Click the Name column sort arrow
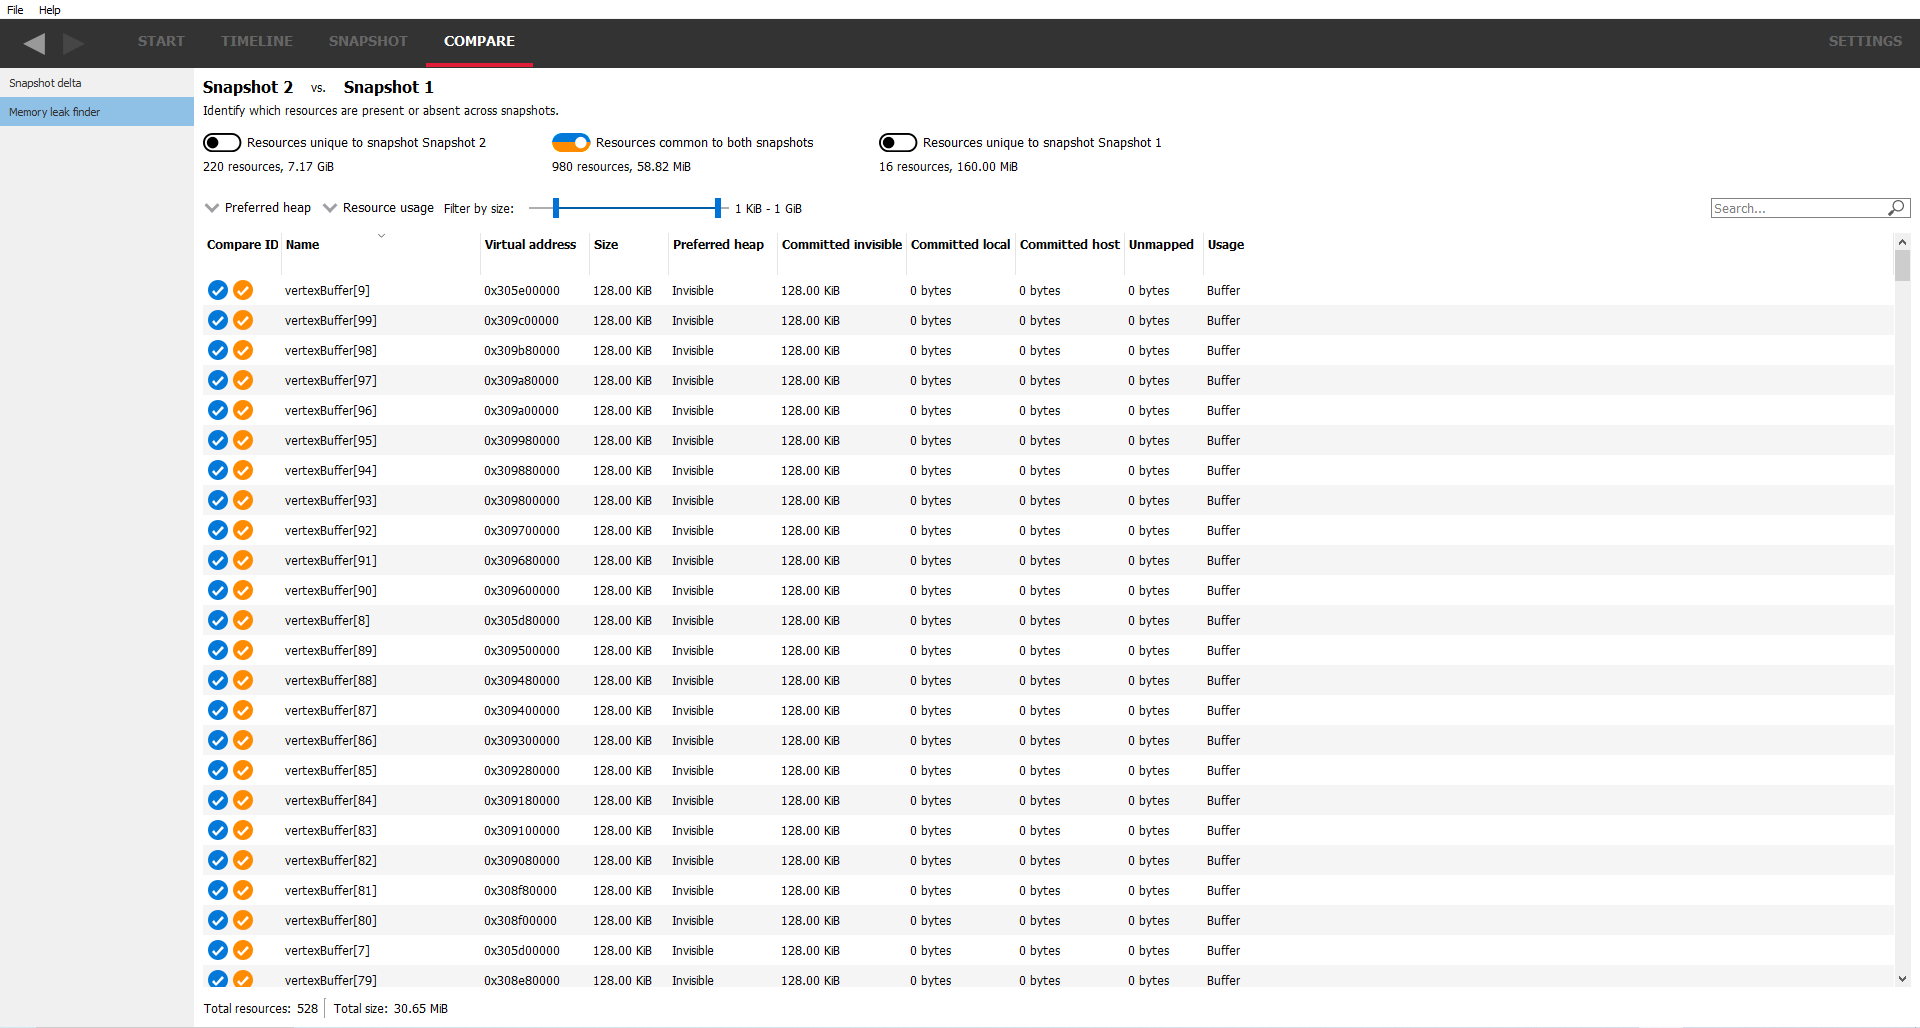1920x1028 pixels. 381,236
